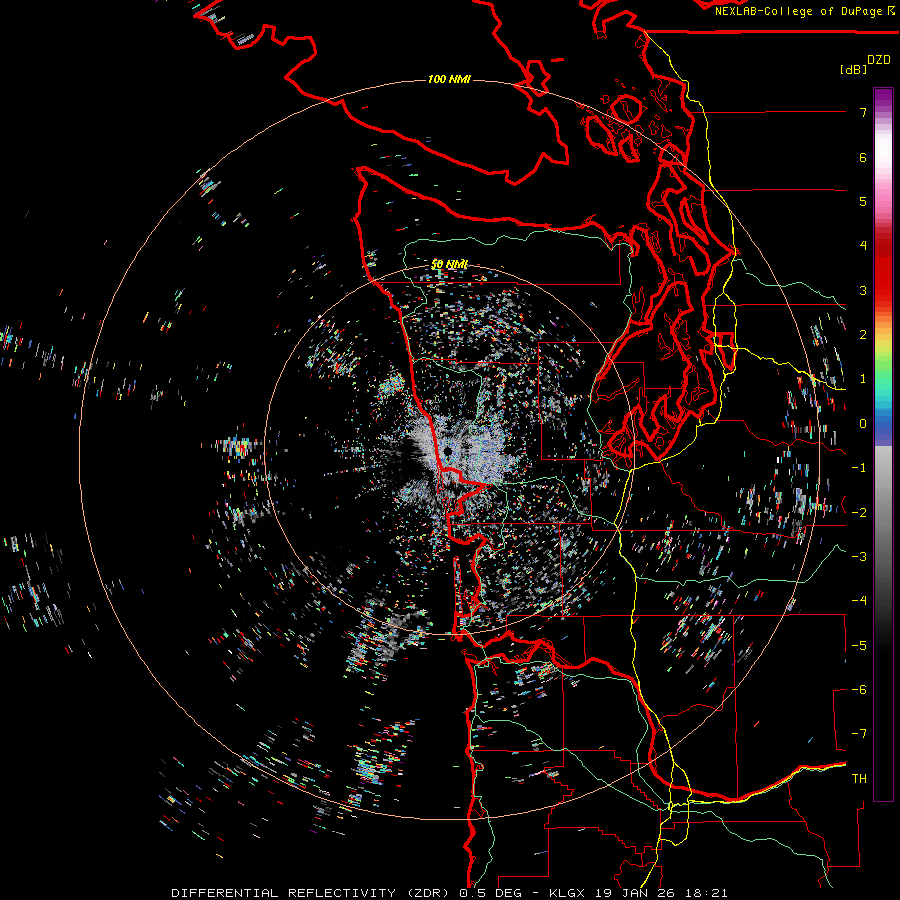Click the -4 value on color scale
The height and width of the screenshot is (900, 900).
click(859, 601)
